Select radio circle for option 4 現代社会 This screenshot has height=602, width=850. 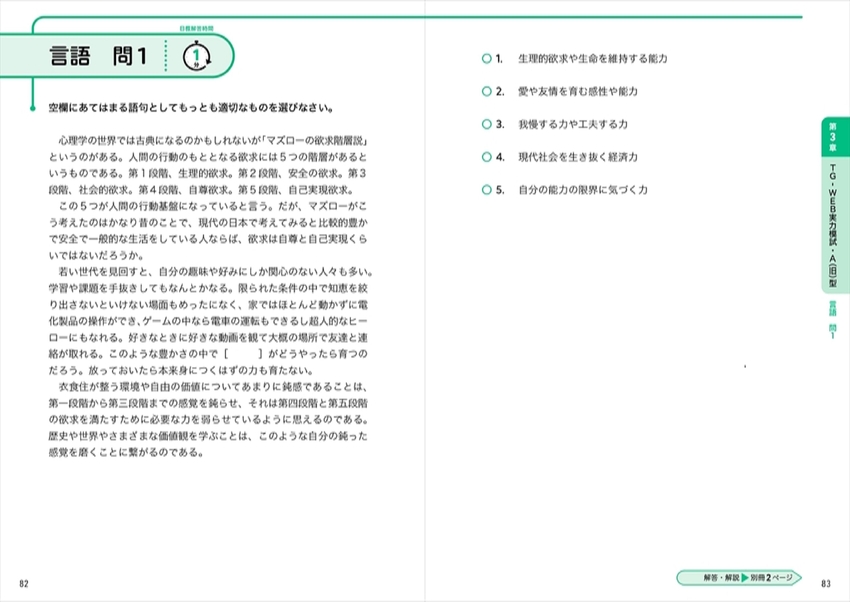[486, 157]
